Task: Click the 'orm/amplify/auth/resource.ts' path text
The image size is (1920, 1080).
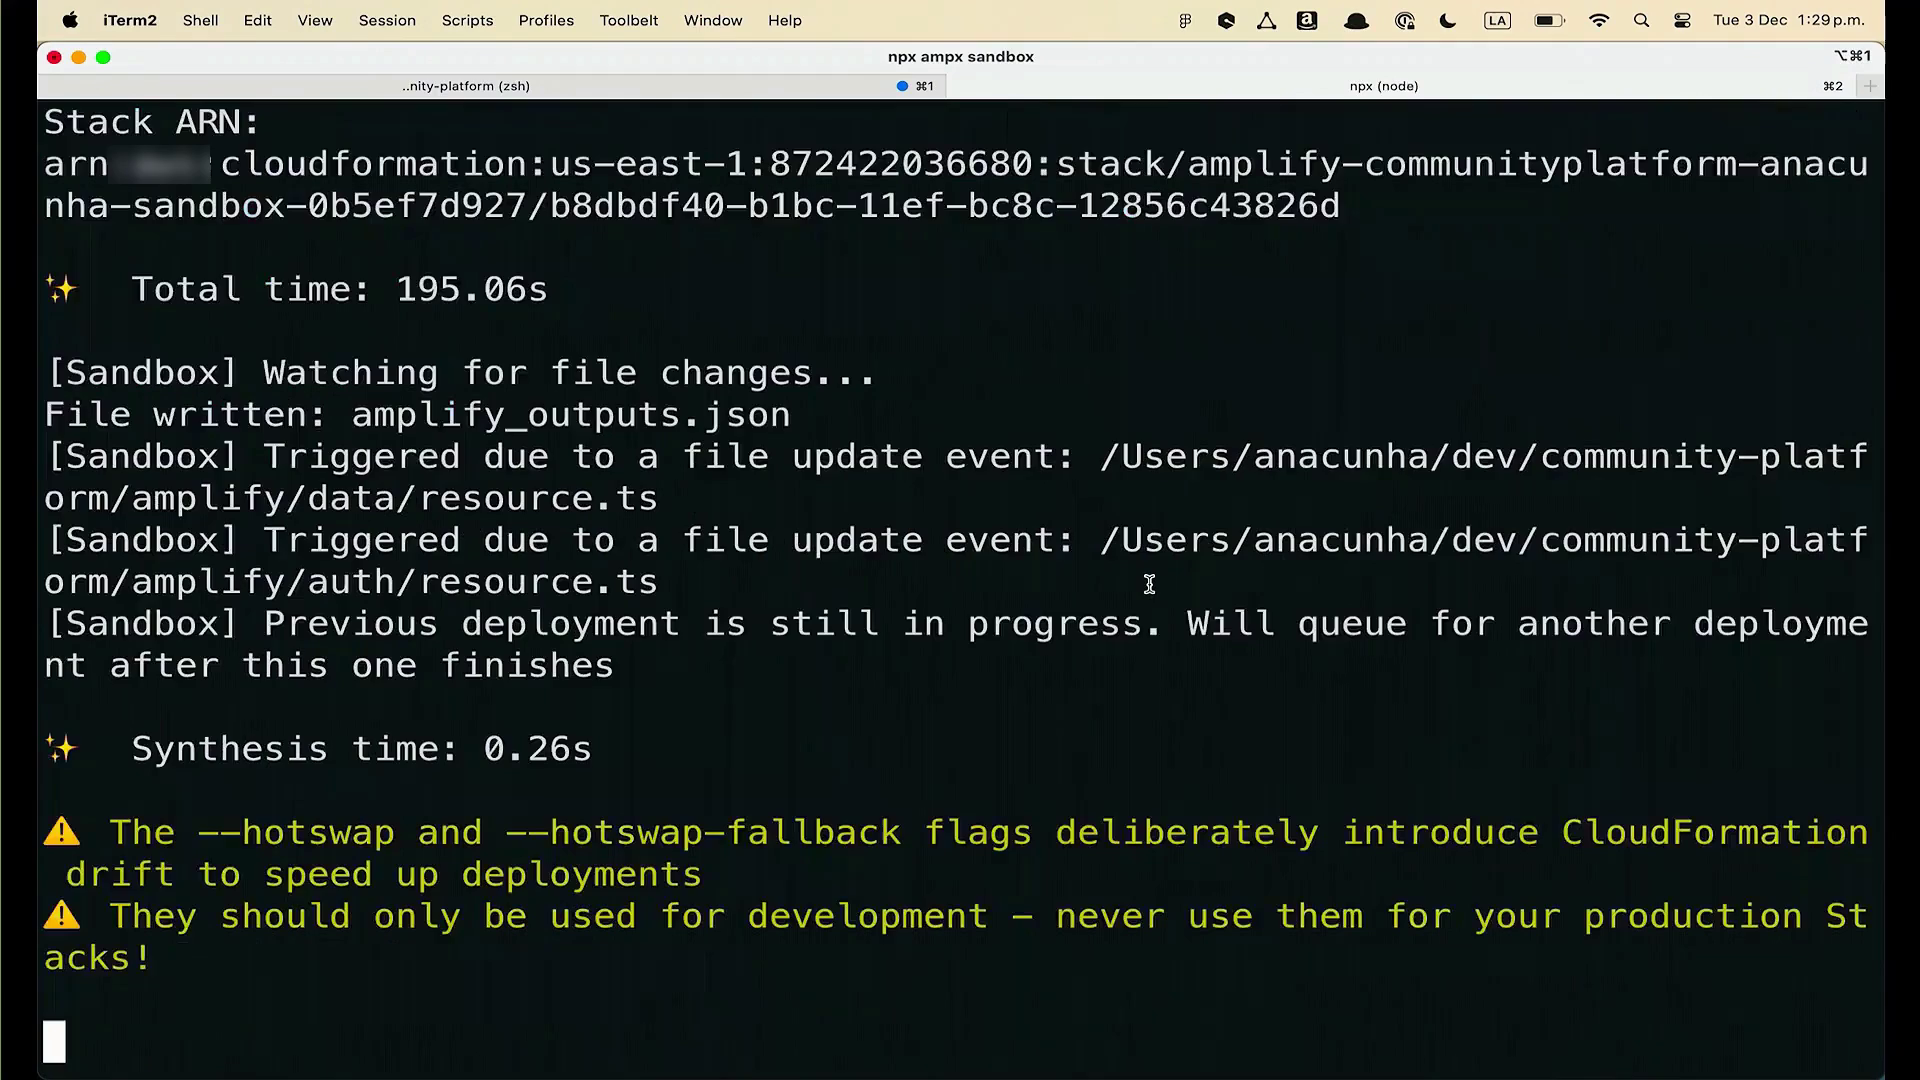Action: (351, 582)
